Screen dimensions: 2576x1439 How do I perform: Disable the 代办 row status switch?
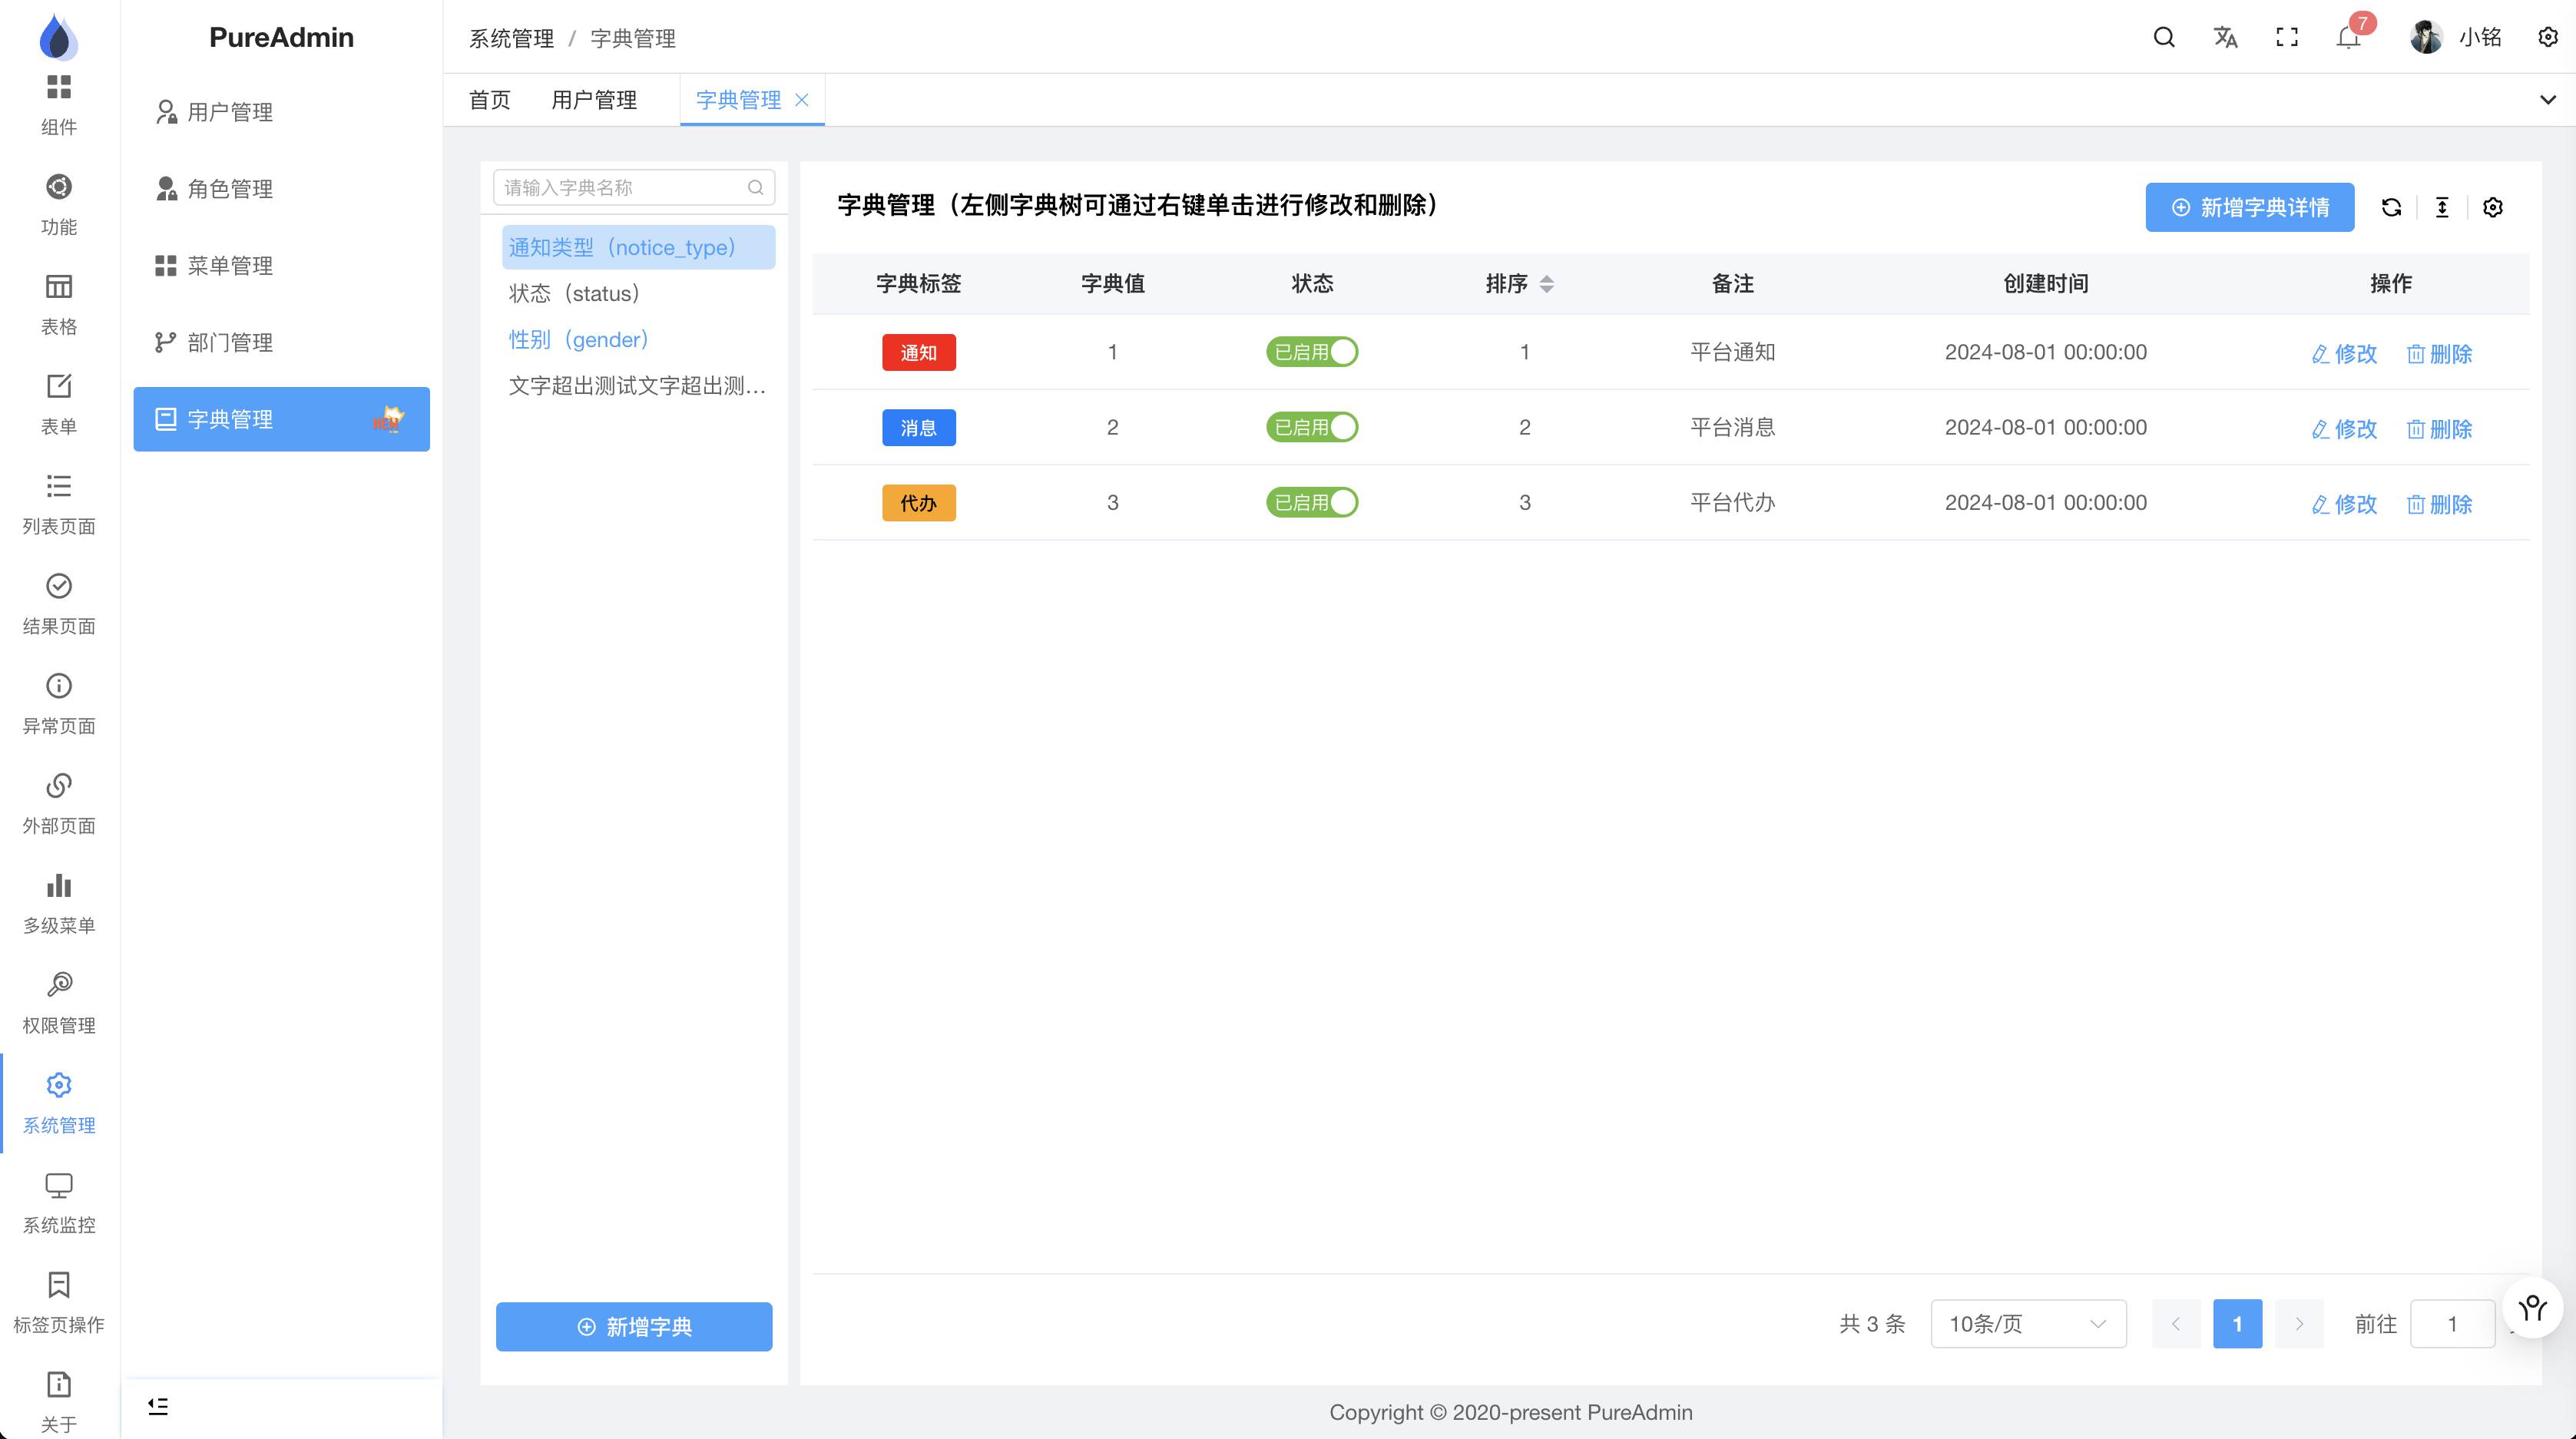pos(1312,502)
